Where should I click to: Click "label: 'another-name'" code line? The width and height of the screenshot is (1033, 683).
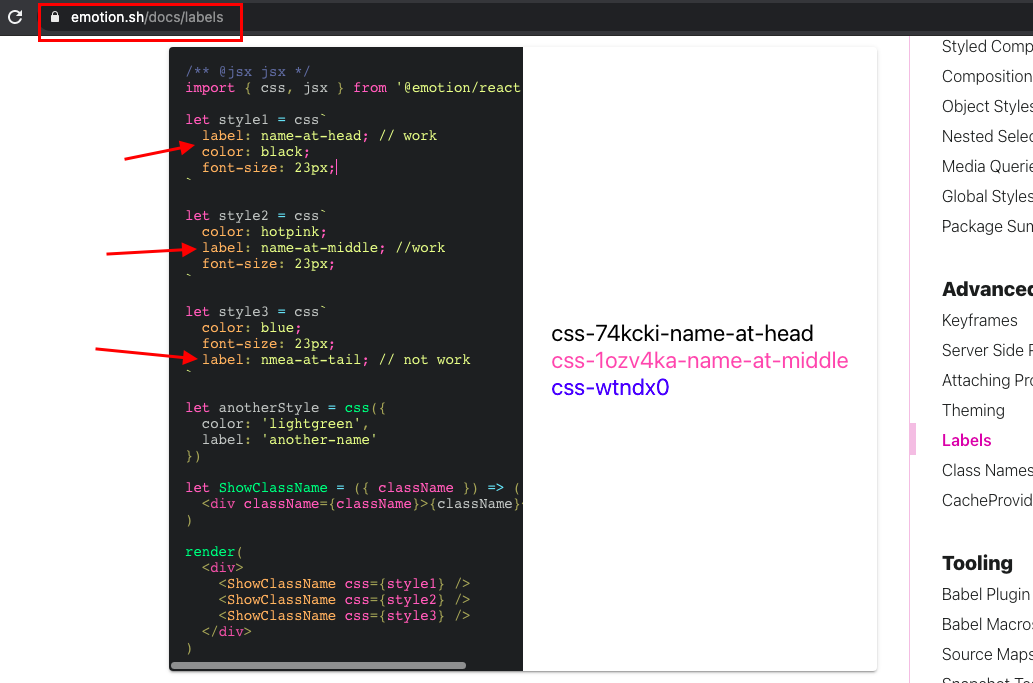pos(289,439)
